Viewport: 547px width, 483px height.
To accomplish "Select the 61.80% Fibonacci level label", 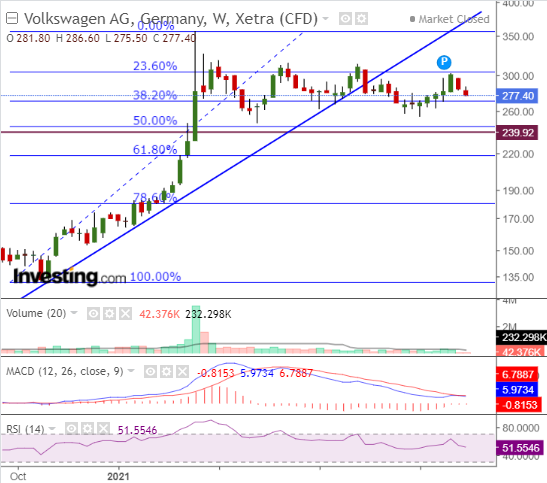I will (x=155, y=149).
